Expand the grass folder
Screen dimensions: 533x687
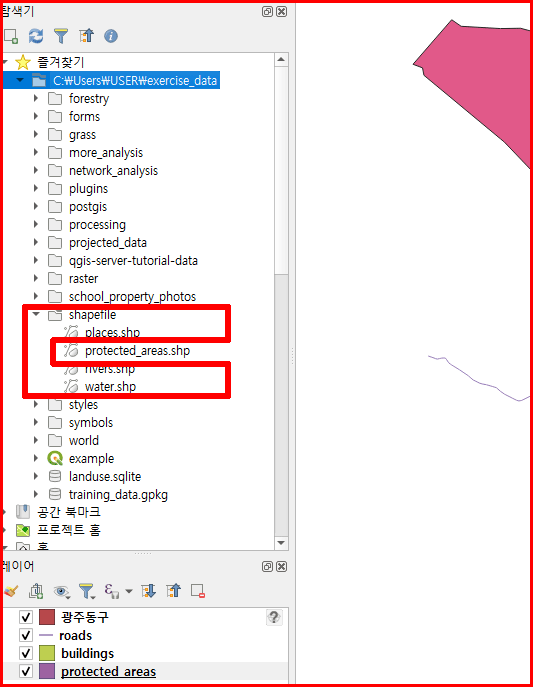click(x=36, y=134)
